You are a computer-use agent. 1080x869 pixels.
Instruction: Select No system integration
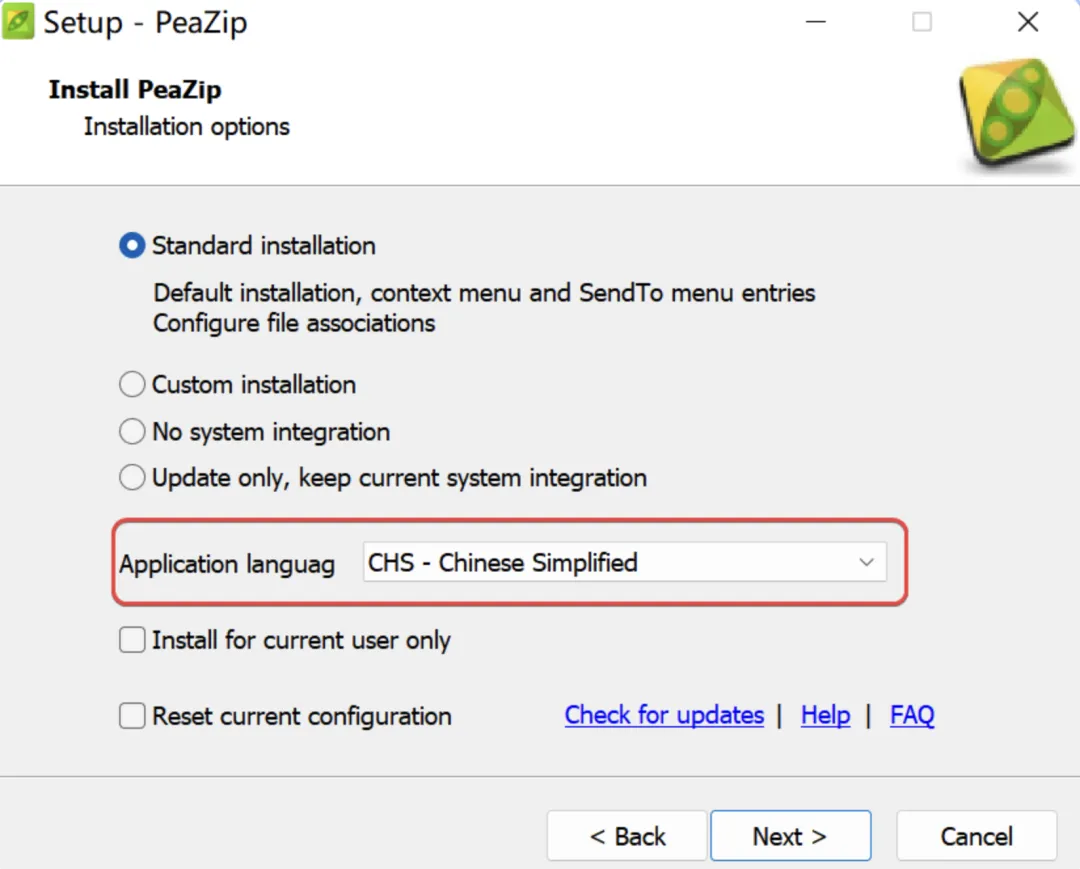pyautogui.click(x=132, y=432)
